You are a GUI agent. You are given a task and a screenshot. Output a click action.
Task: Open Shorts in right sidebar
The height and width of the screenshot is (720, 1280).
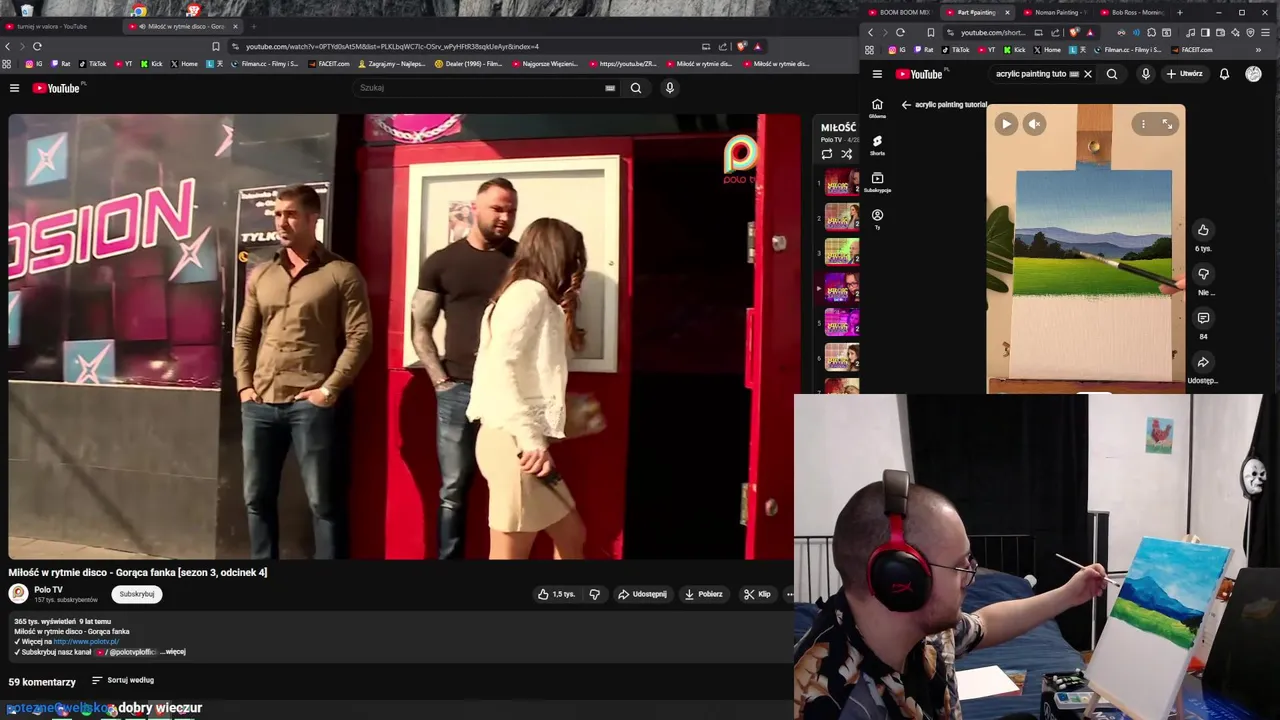(877, 145)
